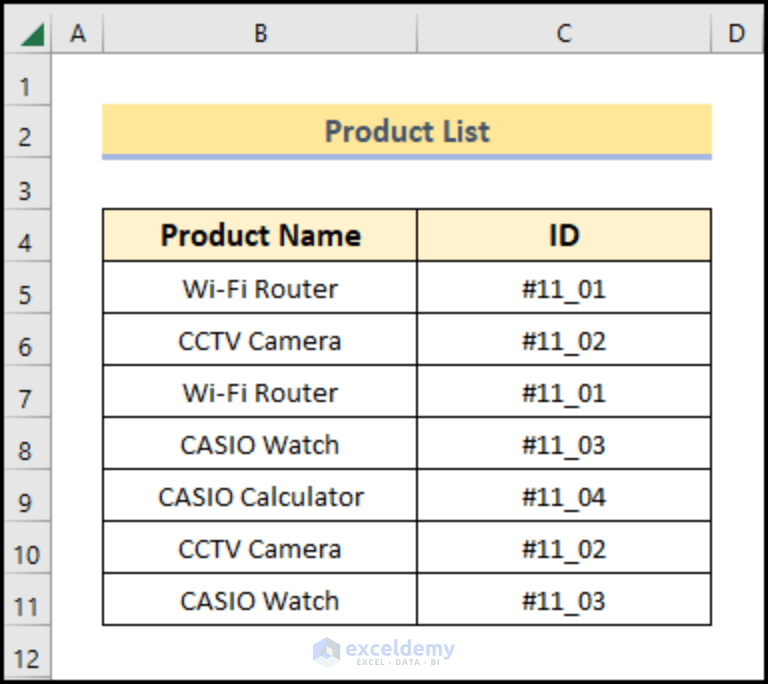Select Wi-Fi Router cell in row 7

[260, 391]
